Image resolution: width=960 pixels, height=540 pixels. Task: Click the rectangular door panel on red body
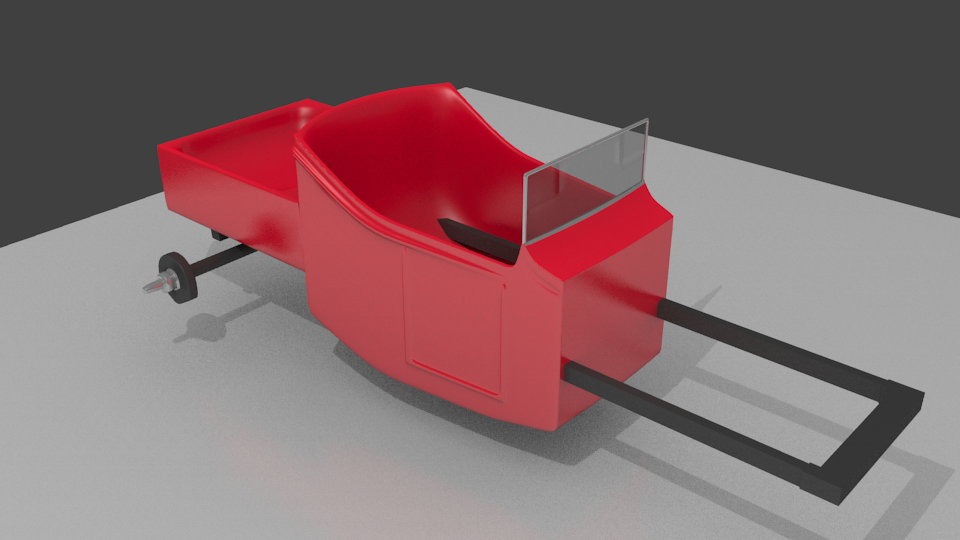pos(454,323)
